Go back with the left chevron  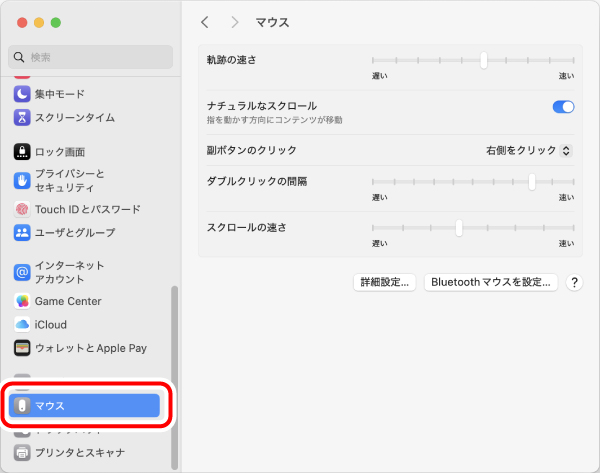205,22
